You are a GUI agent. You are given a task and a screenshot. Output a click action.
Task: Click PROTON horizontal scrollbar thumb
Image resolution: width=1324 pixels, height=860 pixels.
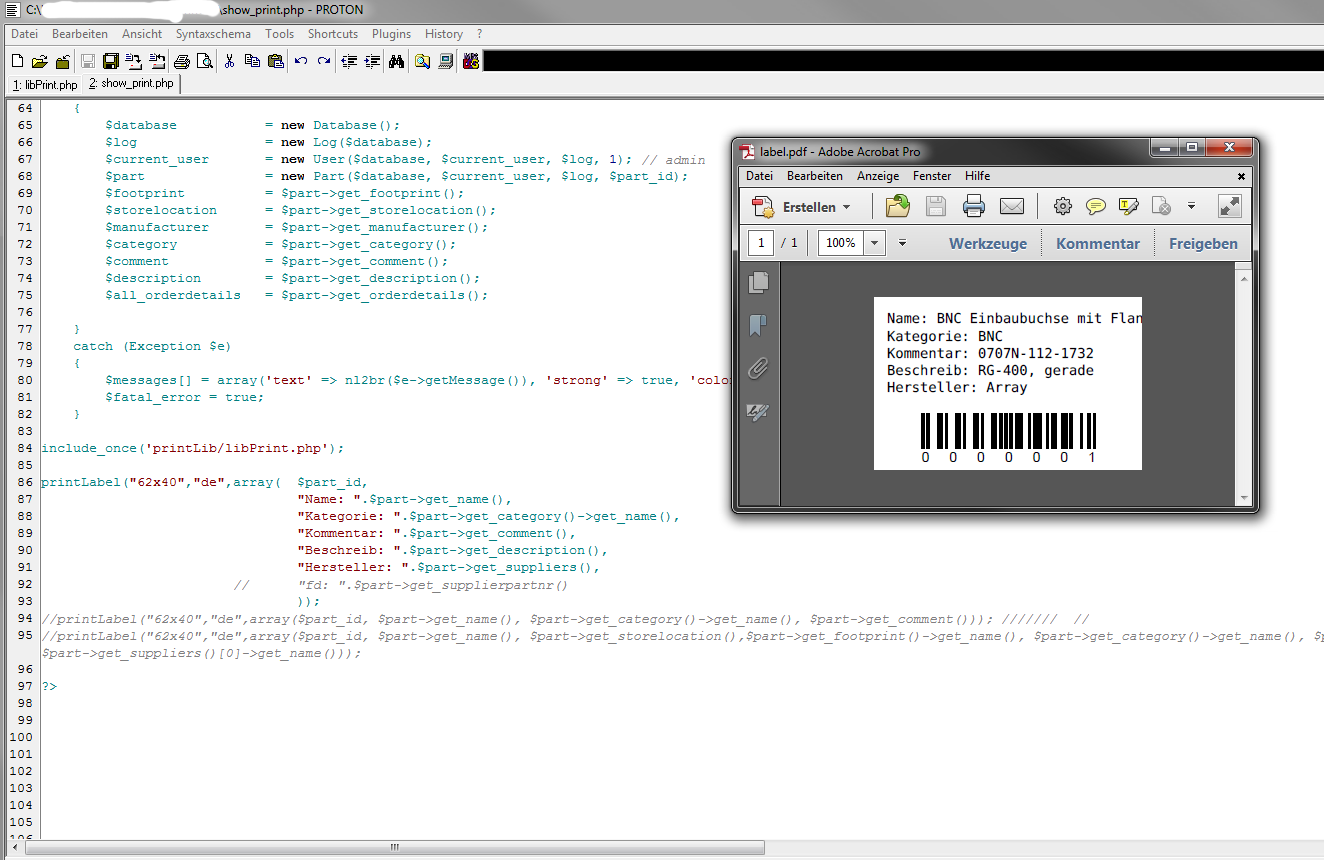click(x=394, y=848)
